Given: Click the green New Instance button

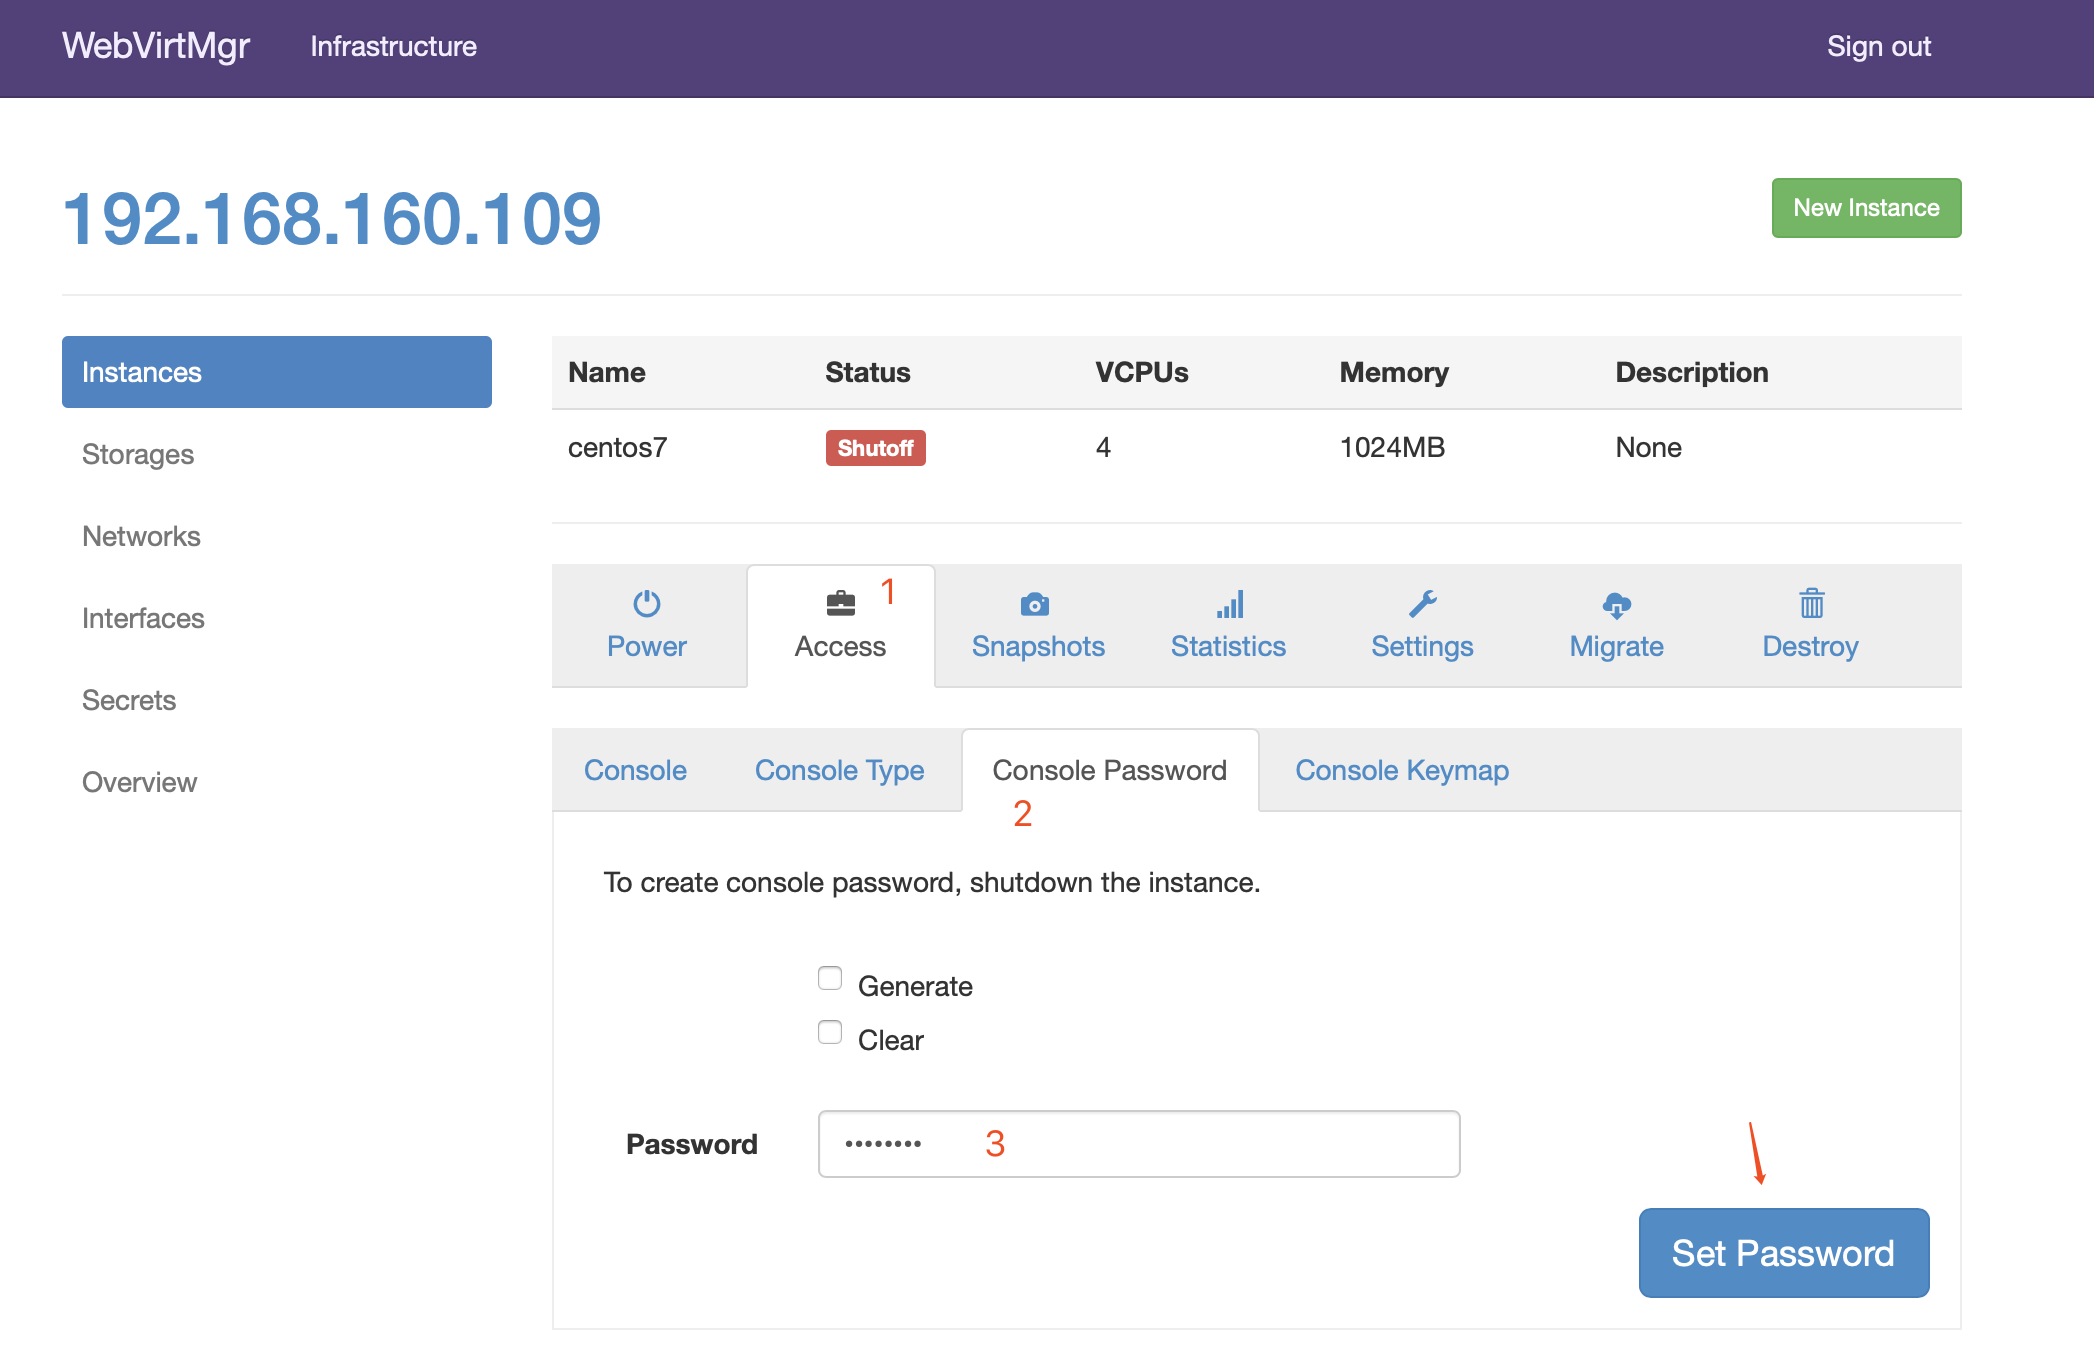Looking at the screenshot, I should coord(1866,208).
